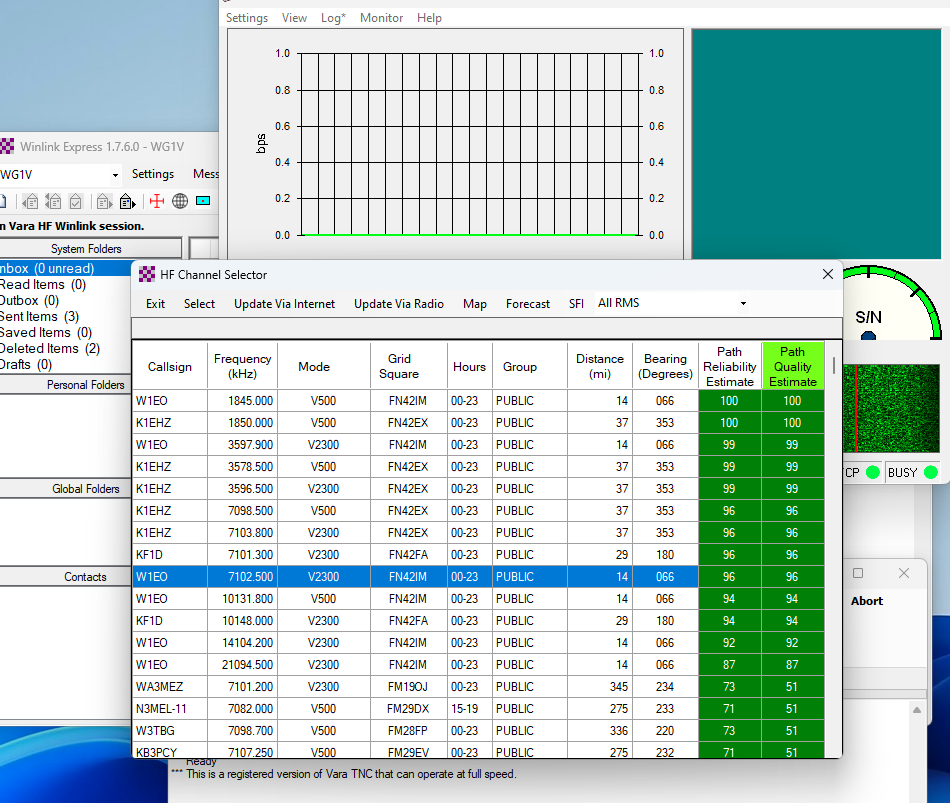Click the globe icon in Winlink toolbar
Image resolution: width=950 pixels, height=803 pixels.
click(180, 201)
